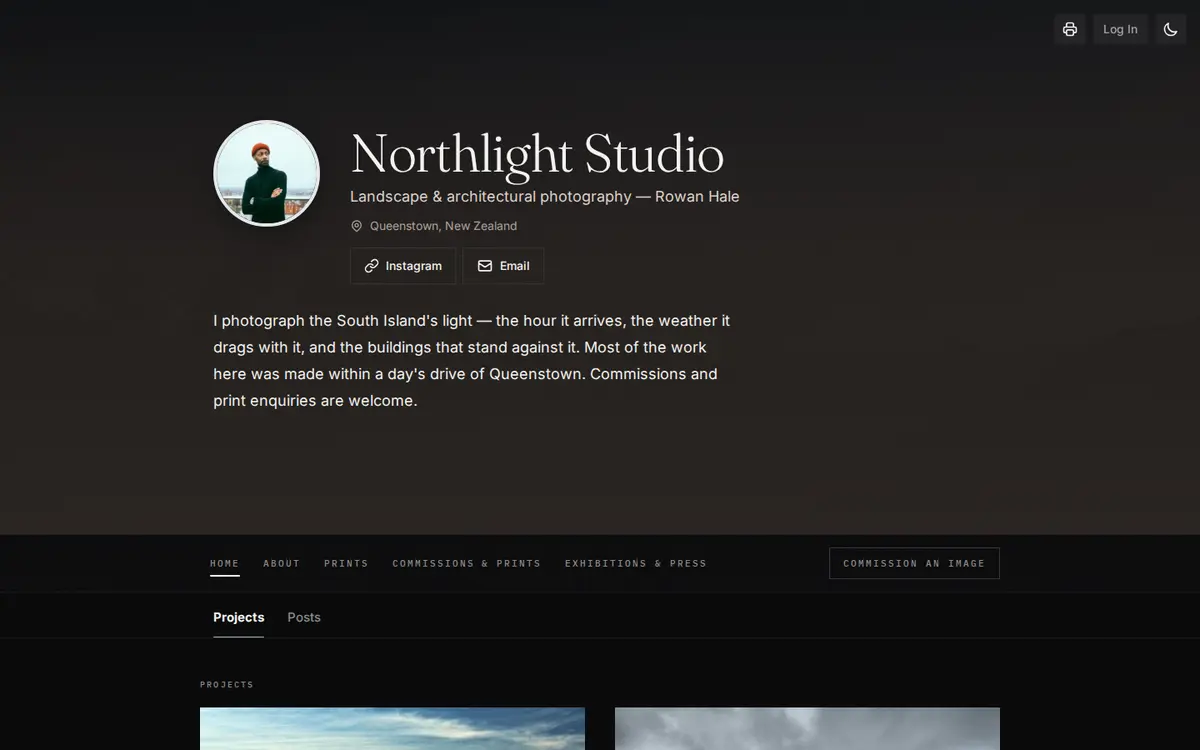Navigate to Commissions & Prints

click(467, 563)
